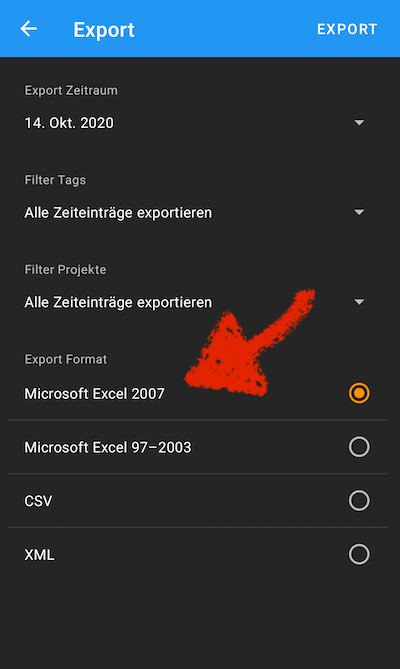Choose the Microsoft Excel 97–2003 radio button

tap(359, 447)
